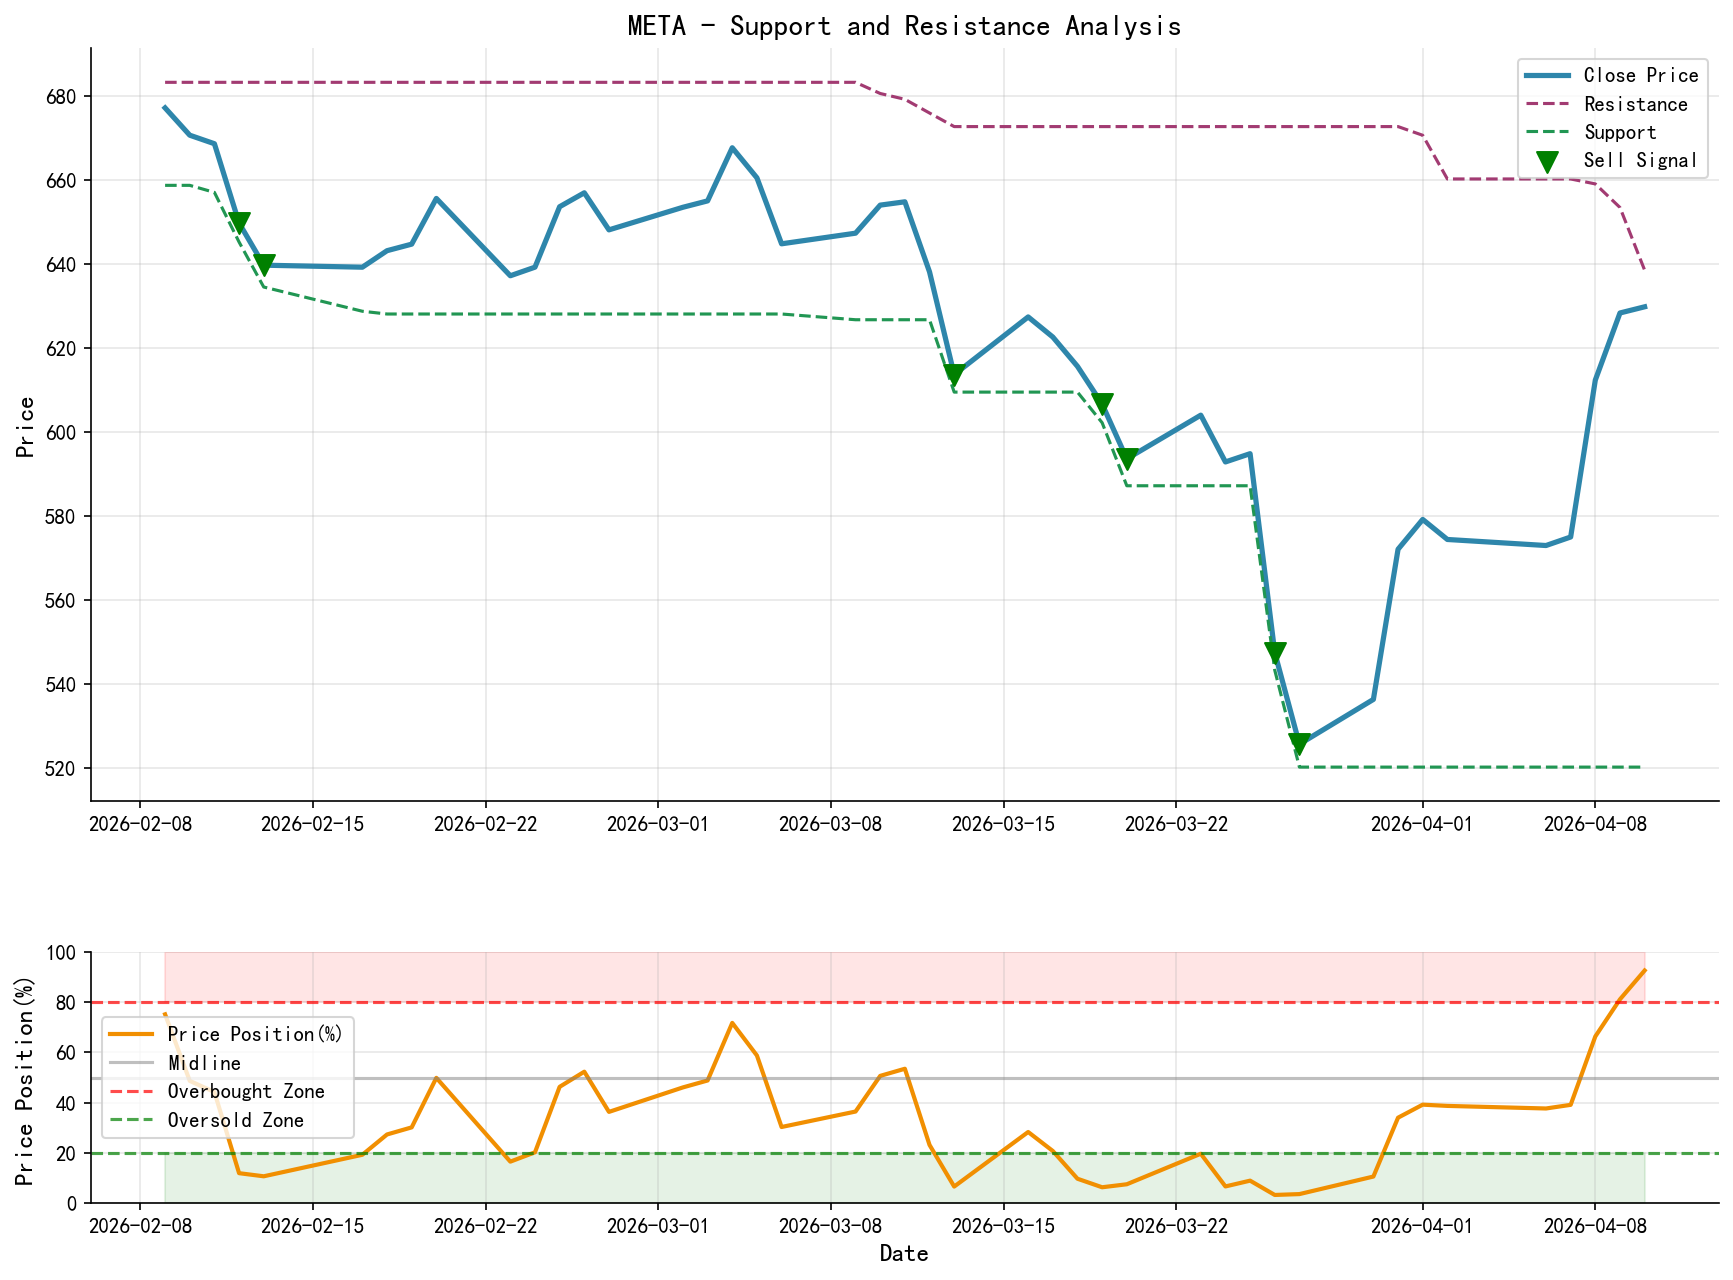Click the 2026-02-15 date tick on the top chart
The image size is (1733, 1280).
pyautogui.click(x=313, y=823)
